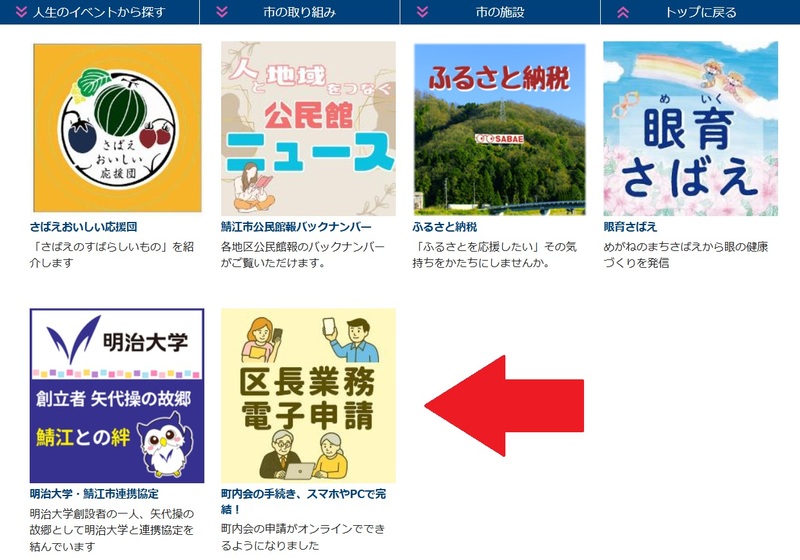Click the chevron icon beside 人生のイベントから探す
The width and height of the screenshot is (800, 560).
(x=21, y=12)
